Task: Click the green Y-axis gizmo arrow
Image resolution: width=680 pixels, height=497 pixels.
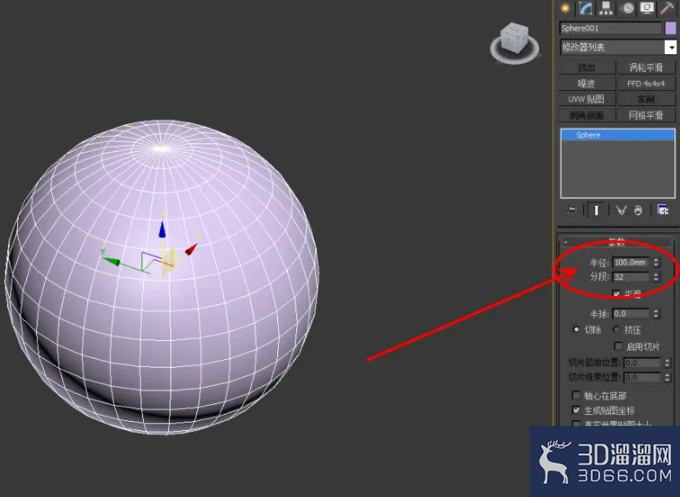Action: click(111, 261)
